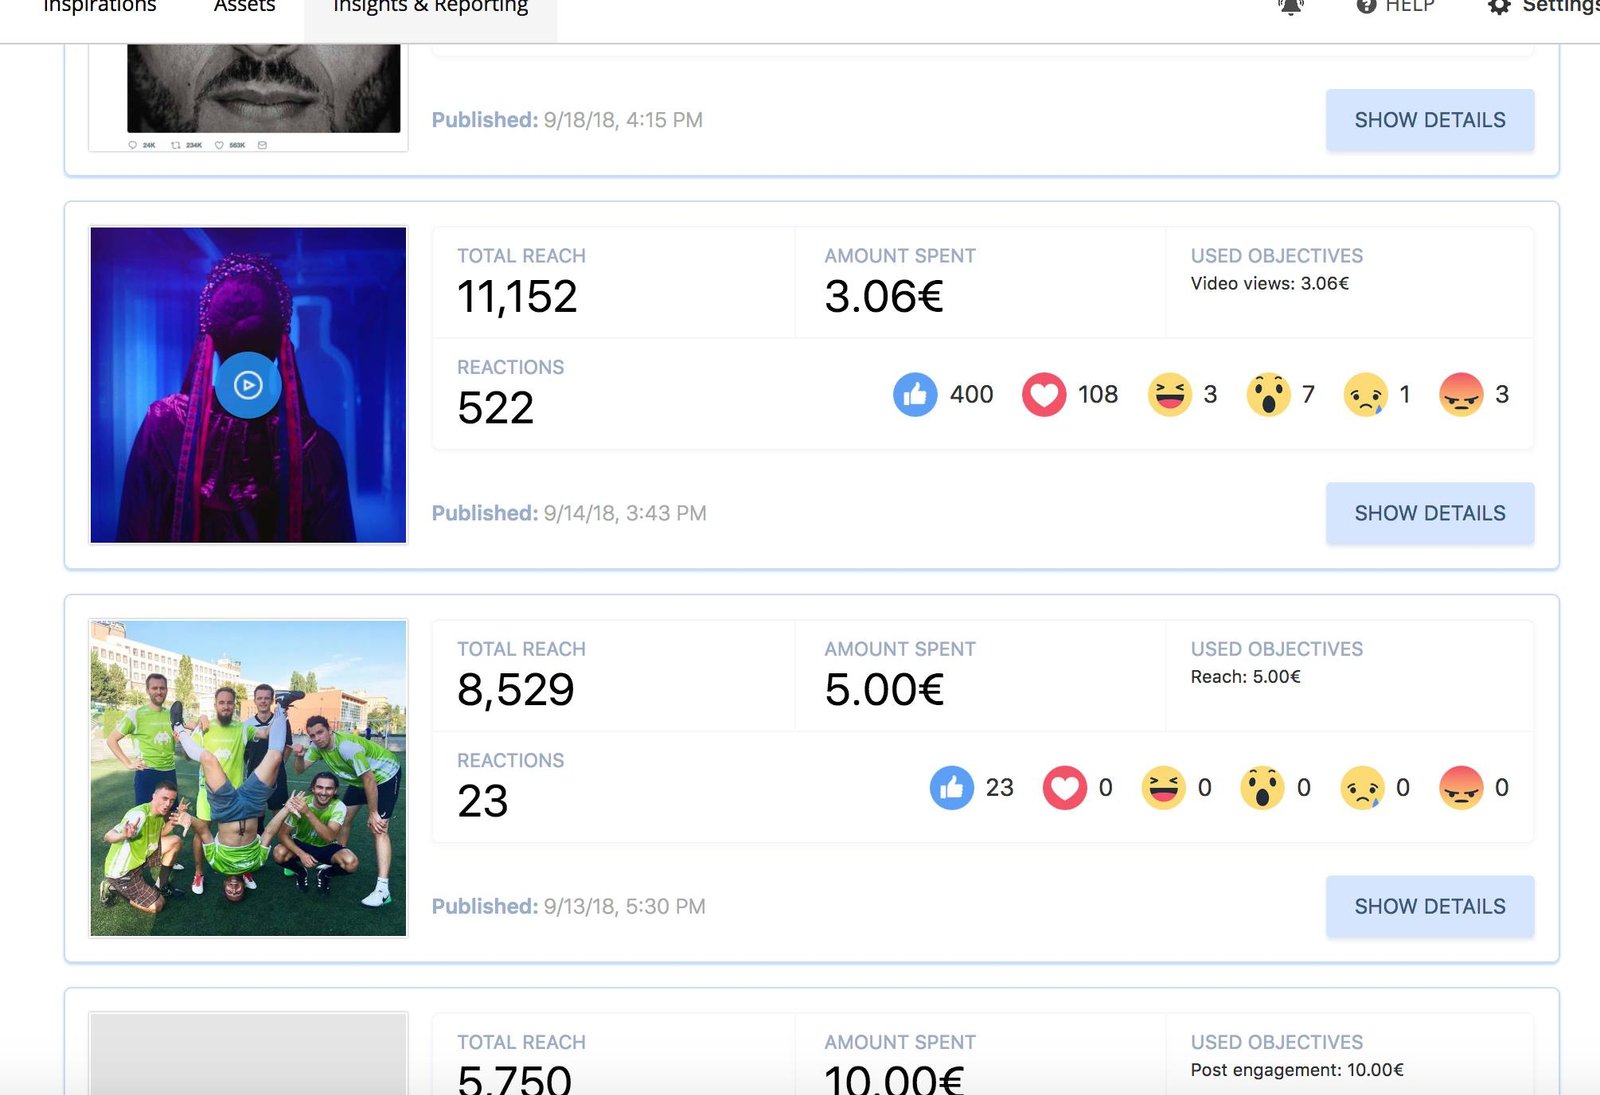Click the Wow icon showing 7

point(1268,394)
